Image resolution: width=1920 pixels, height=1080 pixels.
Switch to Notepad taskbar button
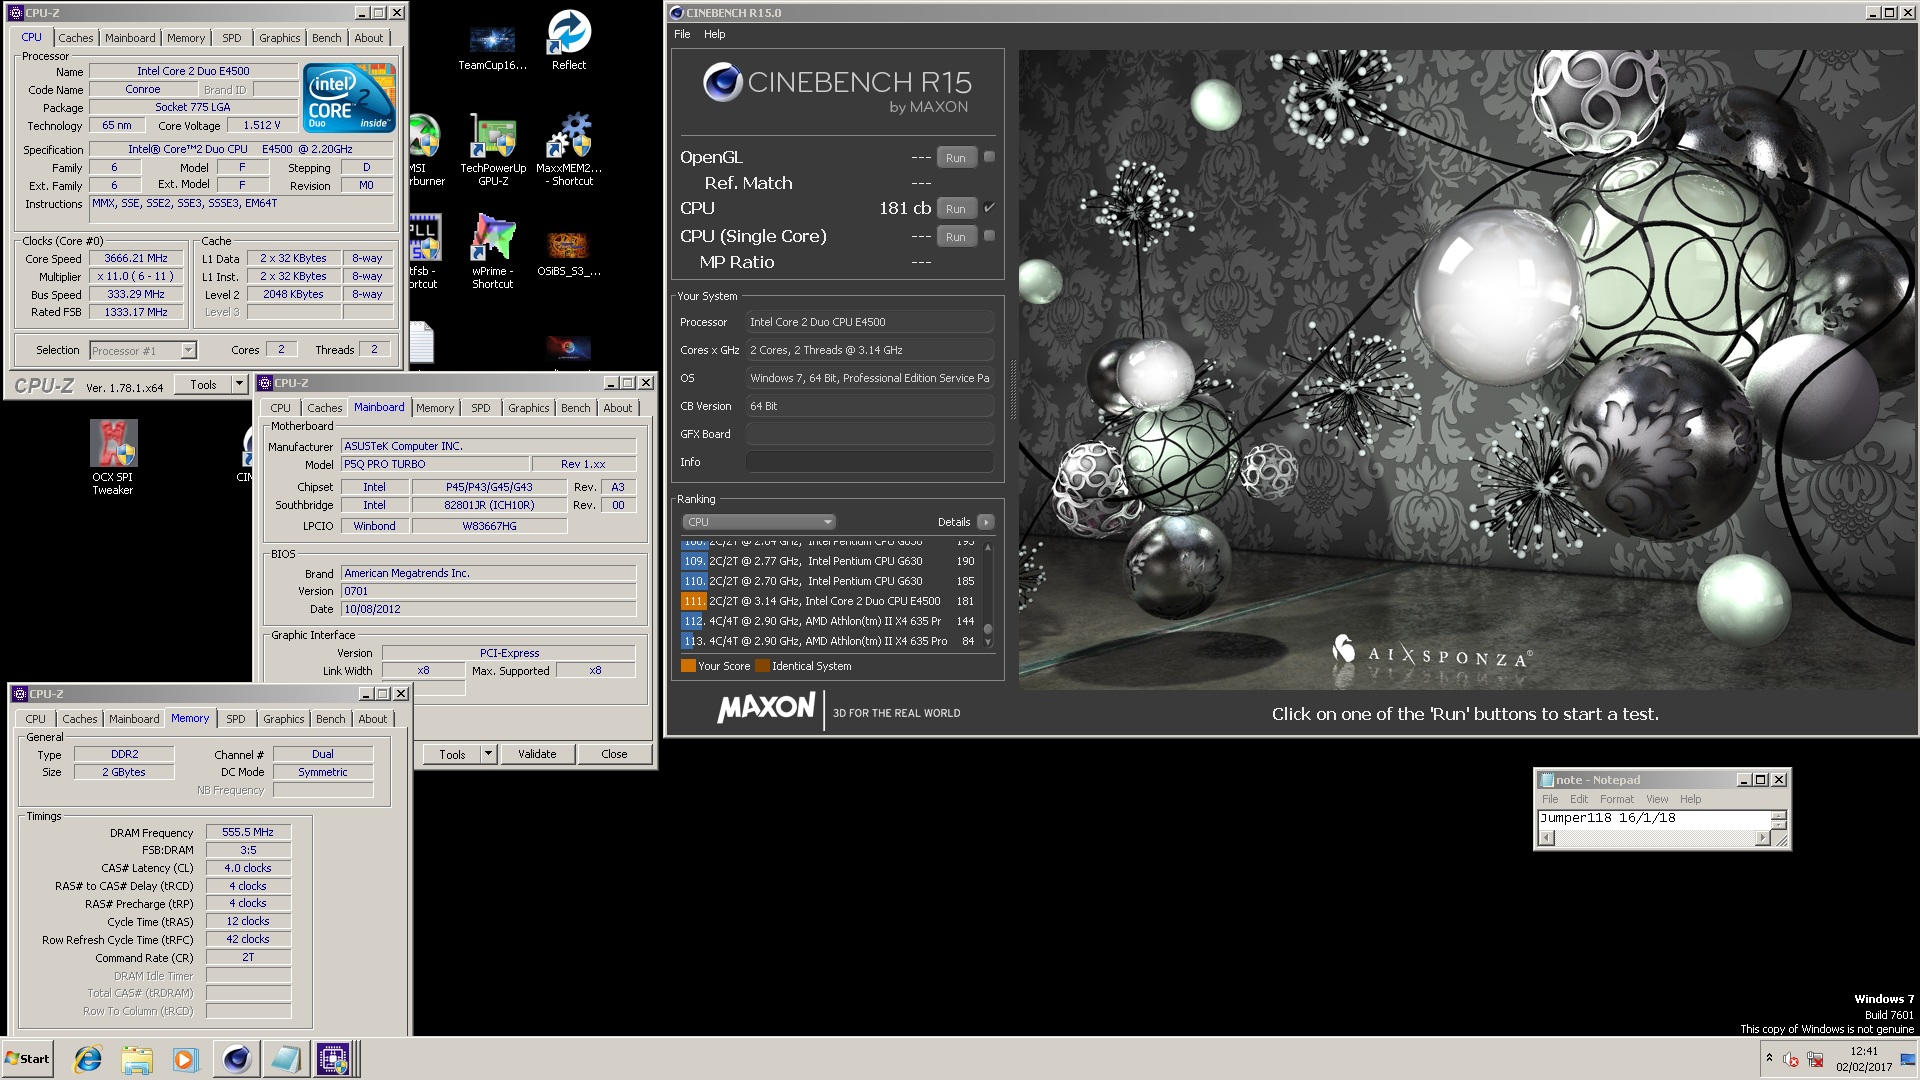coord(285,1059)
